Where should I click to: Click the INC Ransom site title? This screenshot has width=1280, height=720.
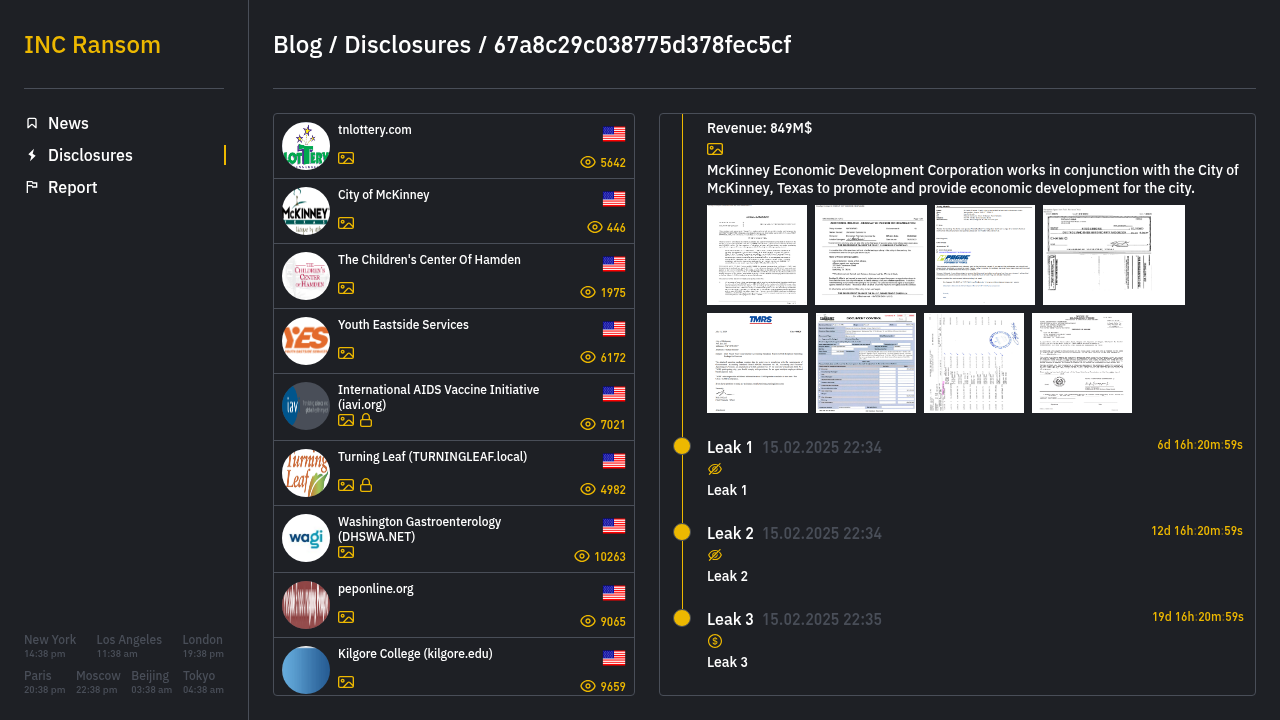click(92, 45)
